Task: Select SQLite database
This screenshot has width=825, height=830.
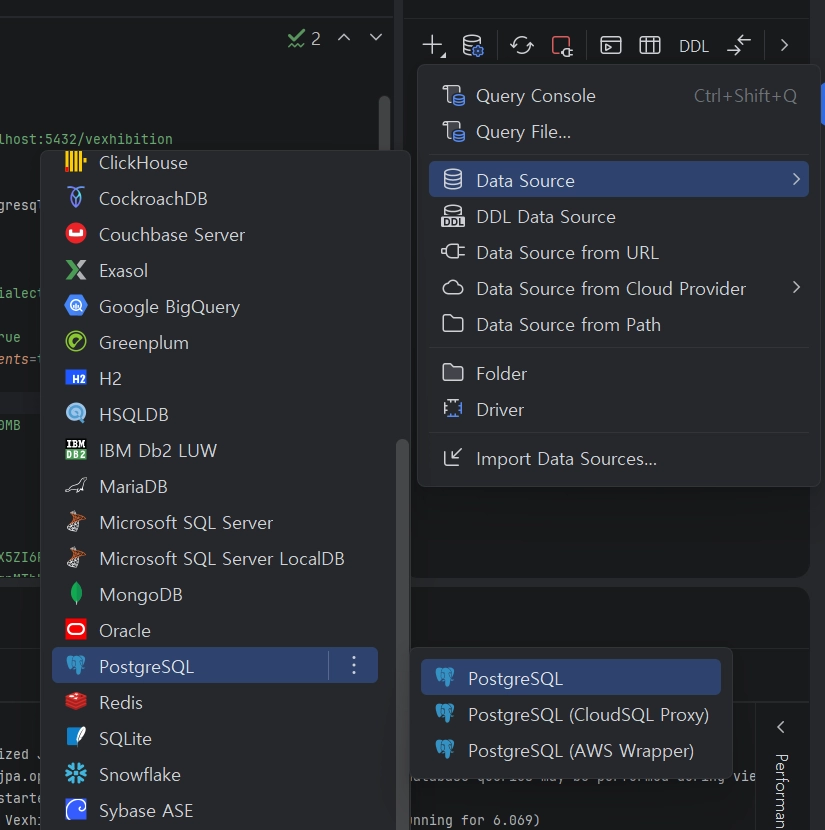Action: pos(215,738)
